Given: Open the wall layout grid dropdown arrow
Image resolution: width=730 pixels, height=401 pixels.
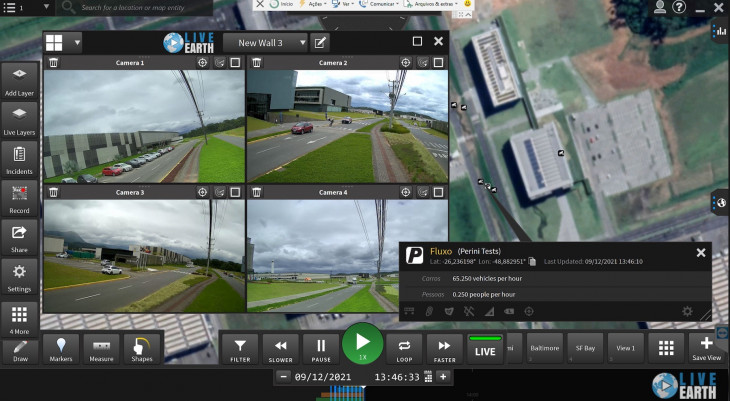Looking at the screenshot, I should tap(77, 43).
